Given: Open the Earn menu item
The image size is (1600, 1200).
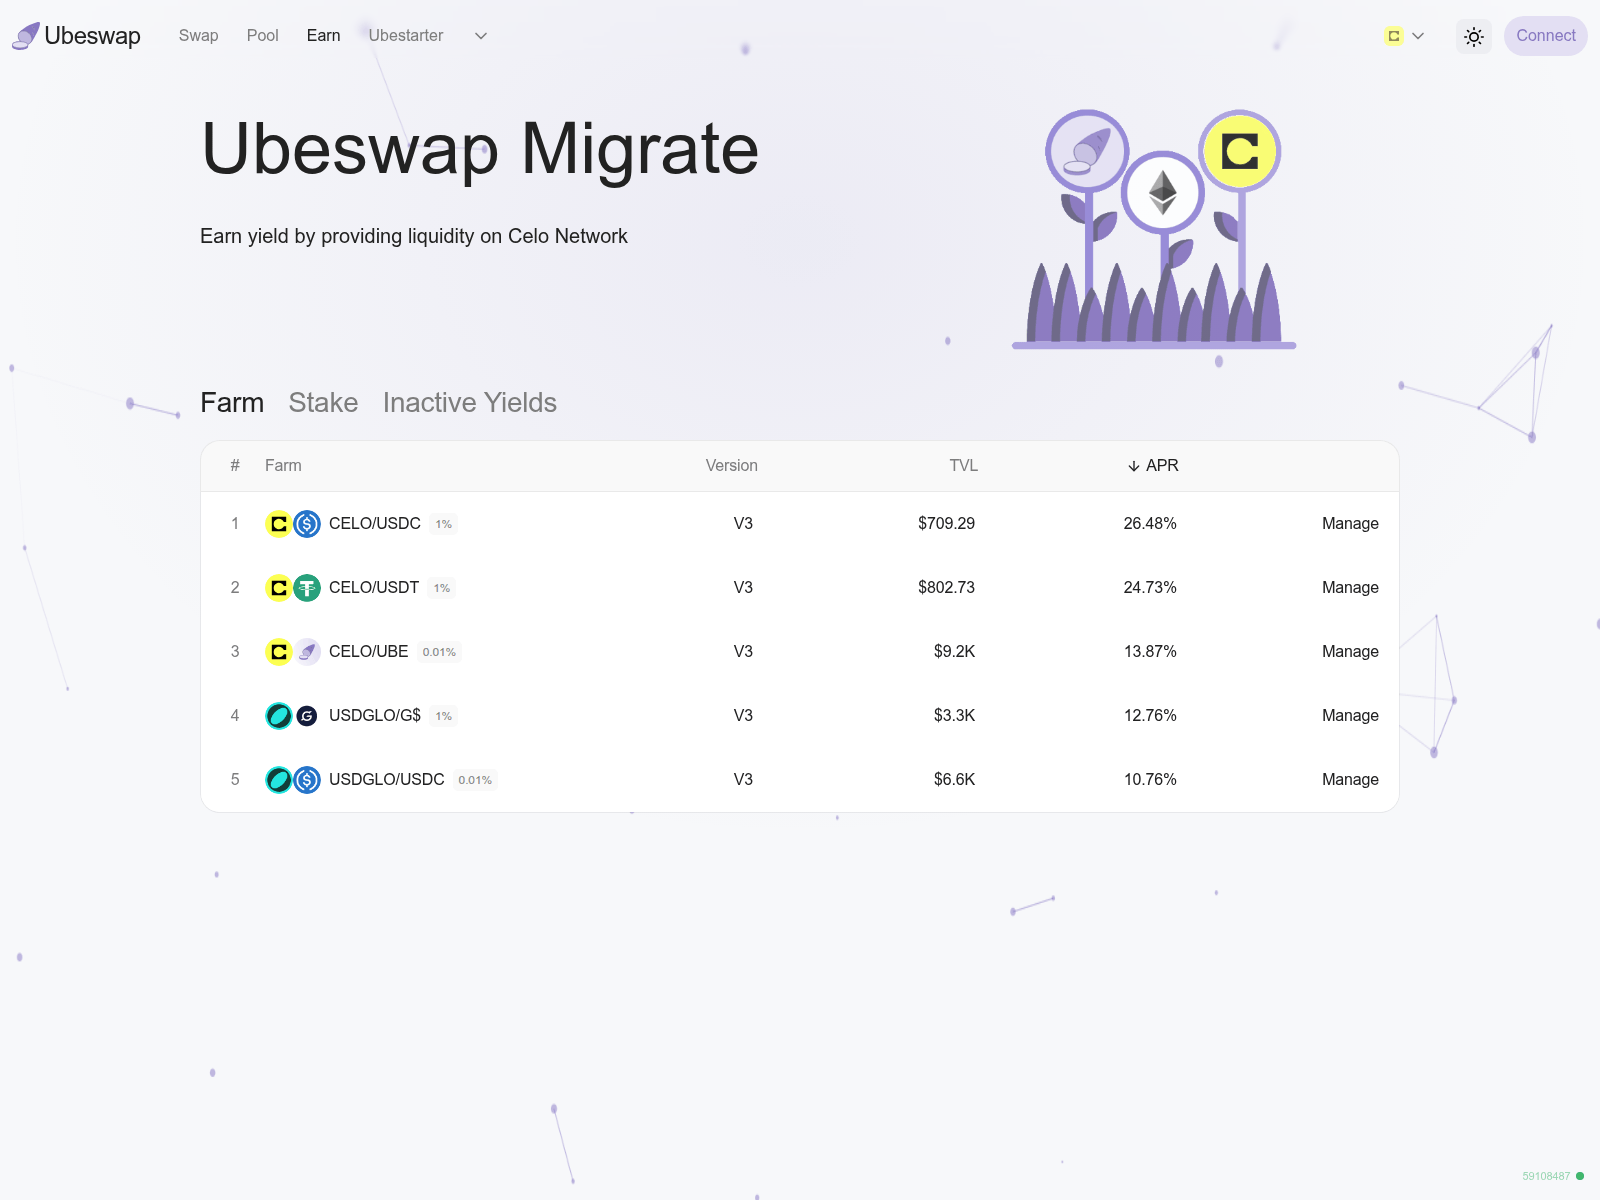Looking at the screenshot, I should tap(323, 36).
